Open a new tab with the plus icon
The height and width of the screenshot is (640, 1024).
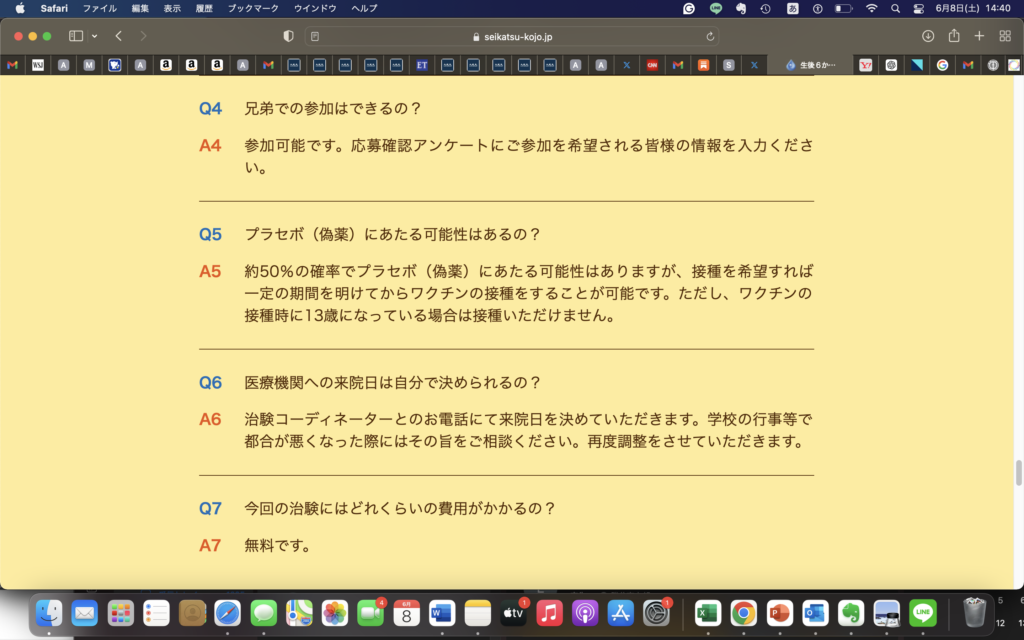pyautogui.click(x=979, y=36)
